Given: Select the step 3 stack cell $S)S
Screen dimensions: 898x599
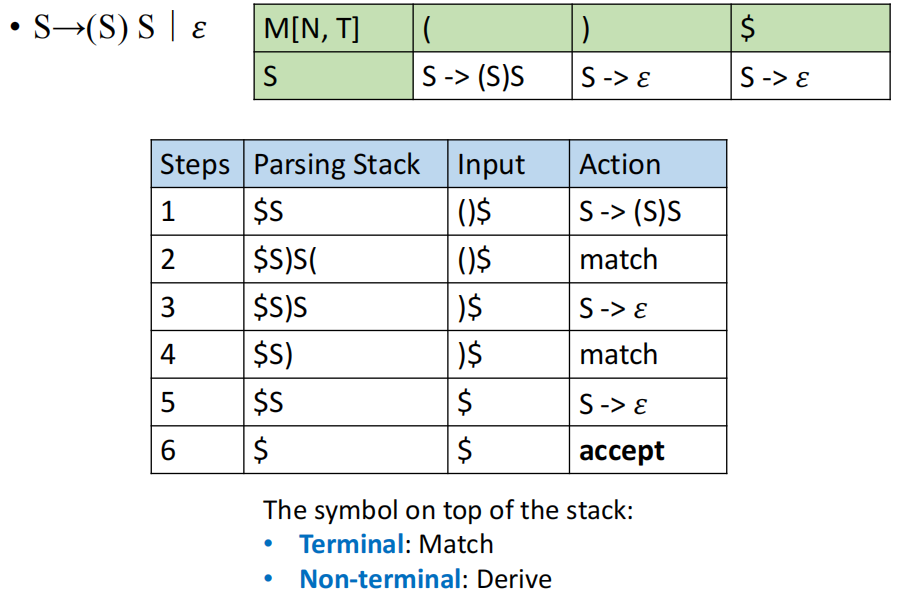Looking at the screenshot, I should (281, 307).
